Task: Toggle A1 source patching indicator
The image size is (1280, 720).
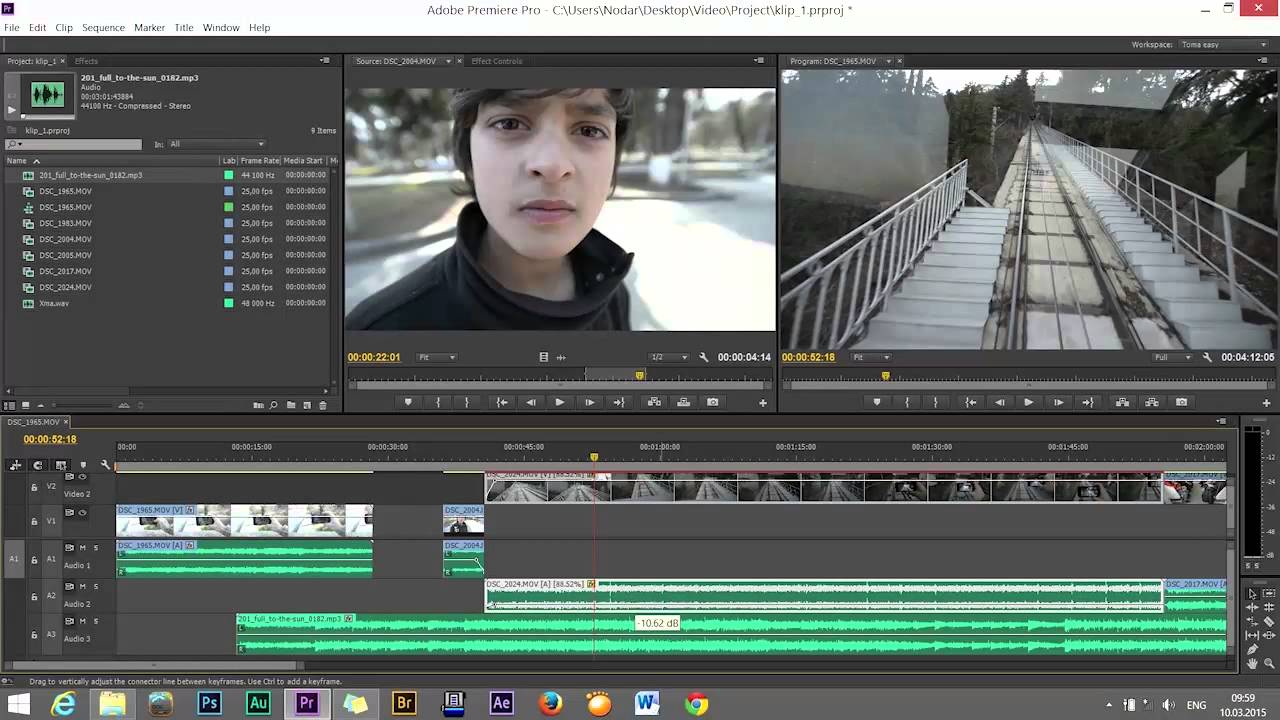Action: [14, 558]
